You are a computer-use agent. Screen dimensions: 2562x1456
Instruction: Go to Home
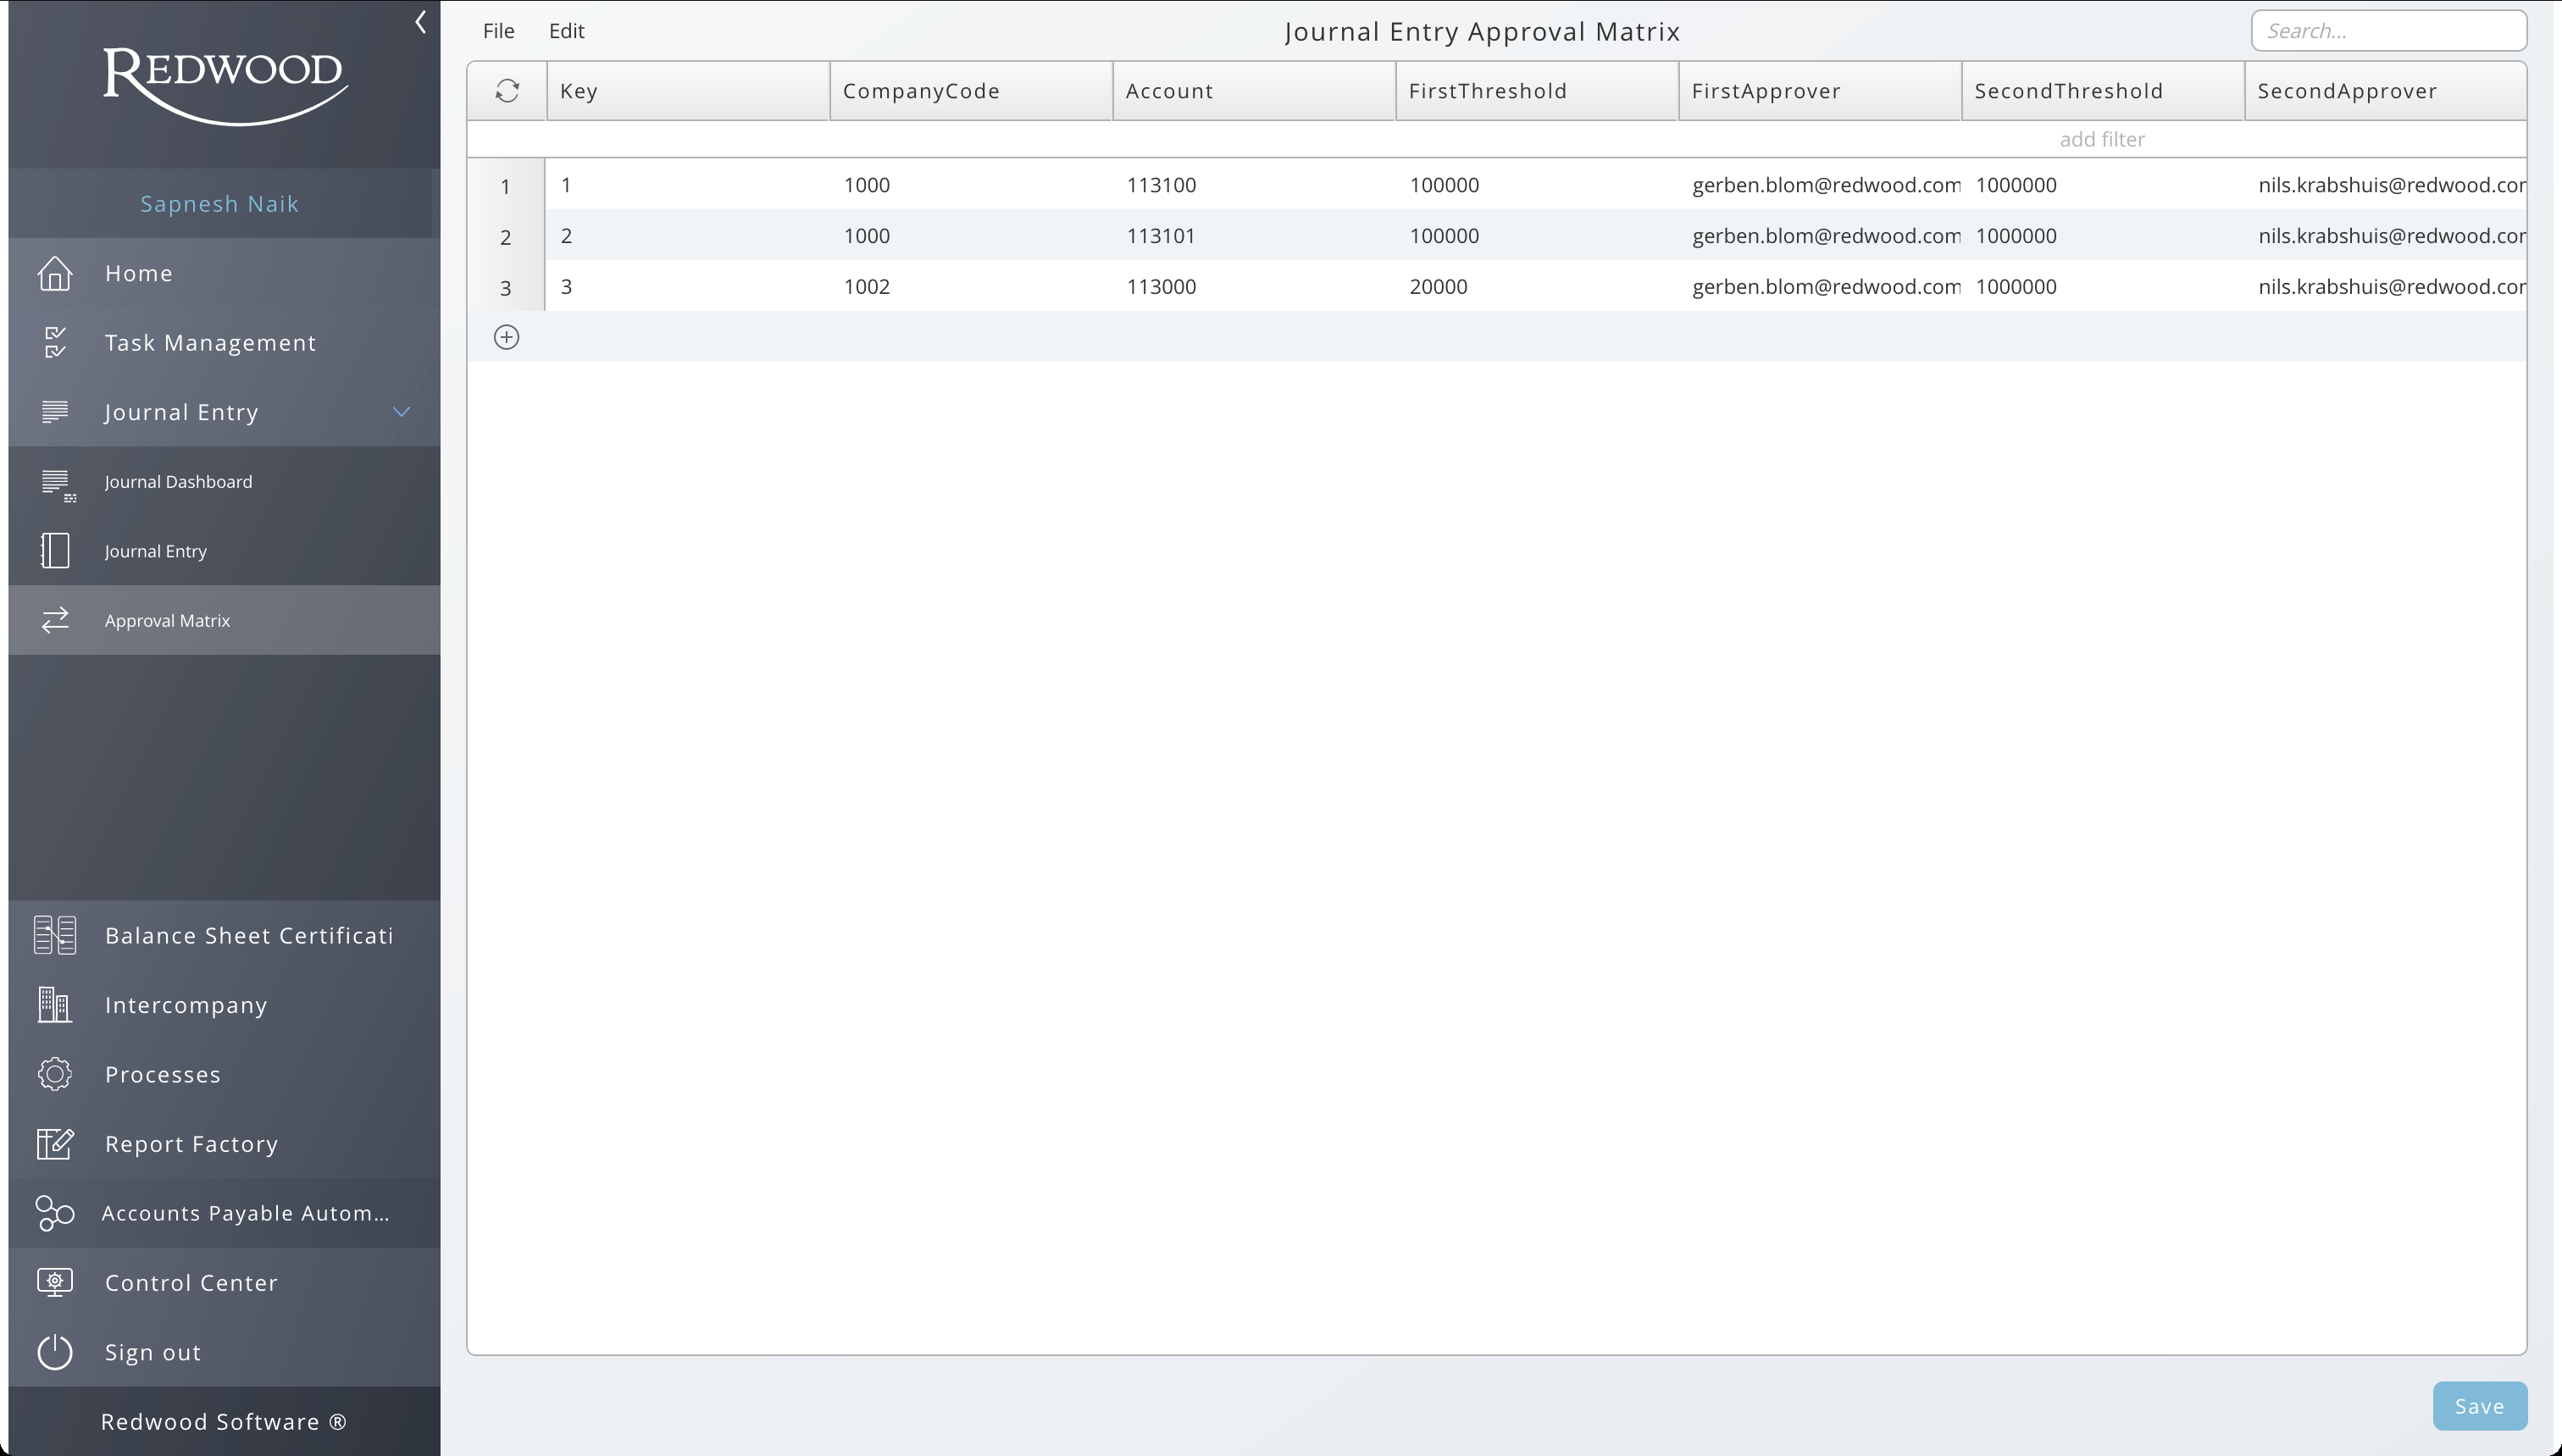tap(224, 273)
